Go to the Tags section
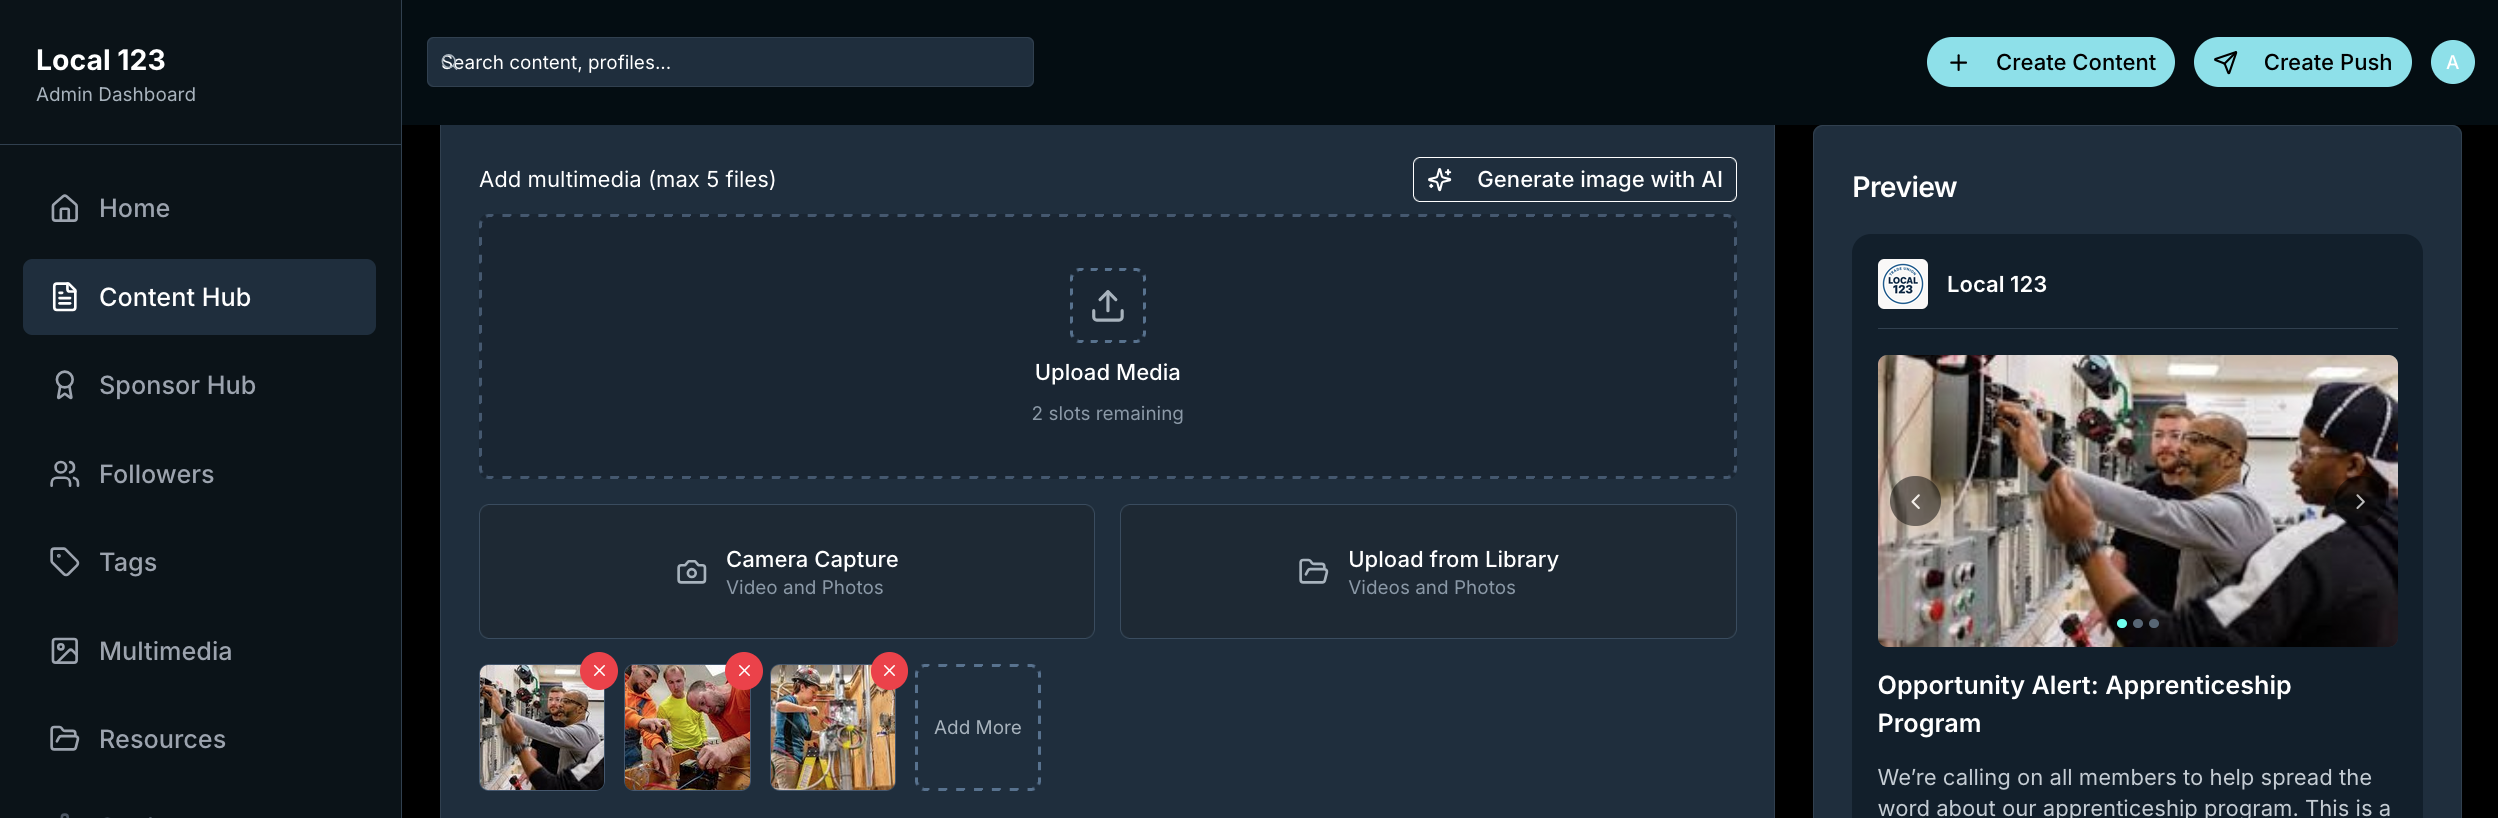 [x=199, y=562]
